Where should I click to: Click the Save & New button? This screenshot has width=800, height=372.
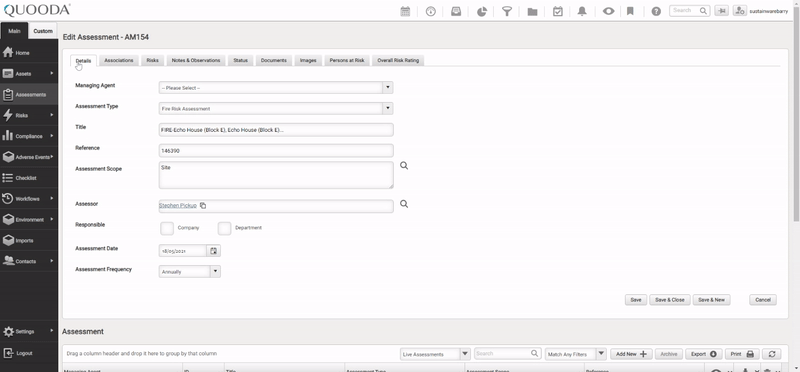(x=711, y=300)
